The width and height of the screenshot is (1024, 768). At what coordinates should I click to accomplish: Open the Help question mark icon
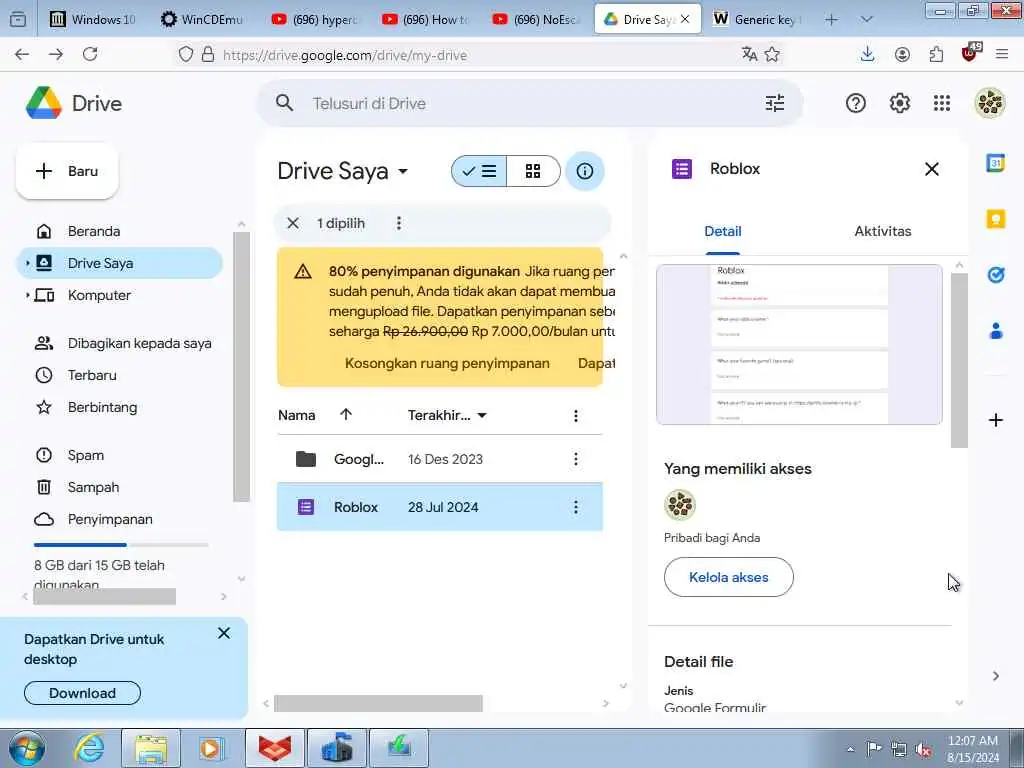[x=856, y=103]
